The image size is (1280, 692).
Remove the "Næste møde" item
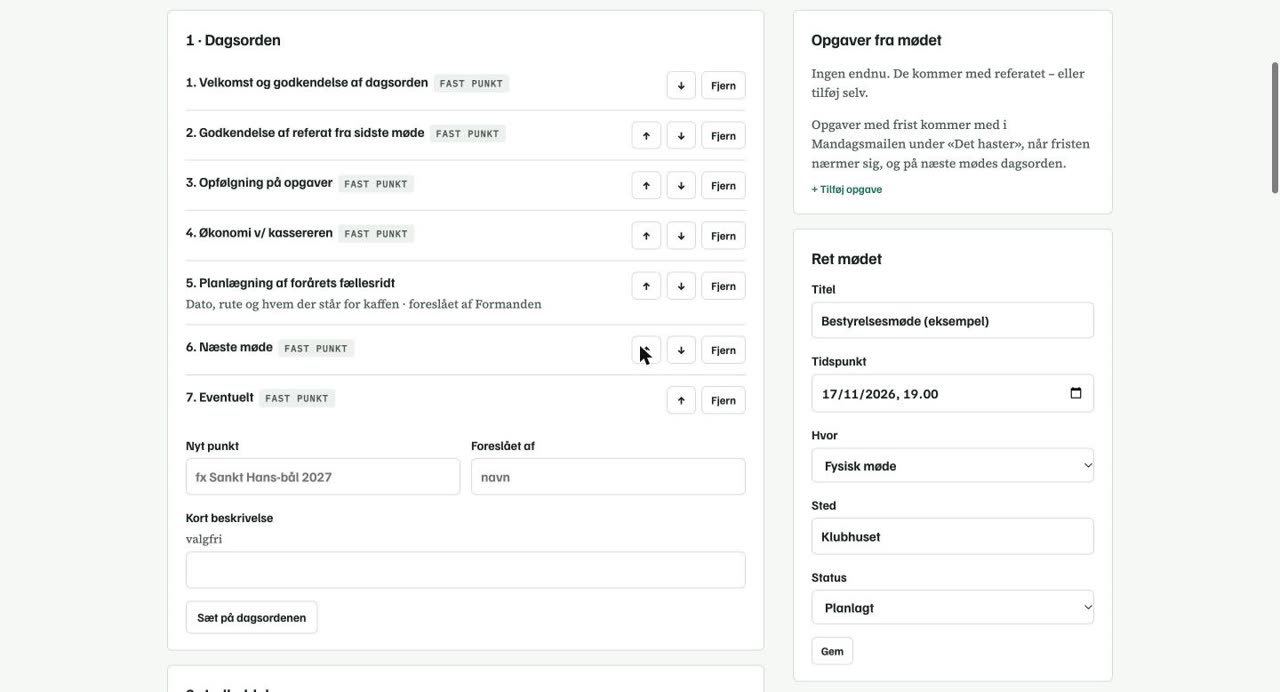coord(723,350)
